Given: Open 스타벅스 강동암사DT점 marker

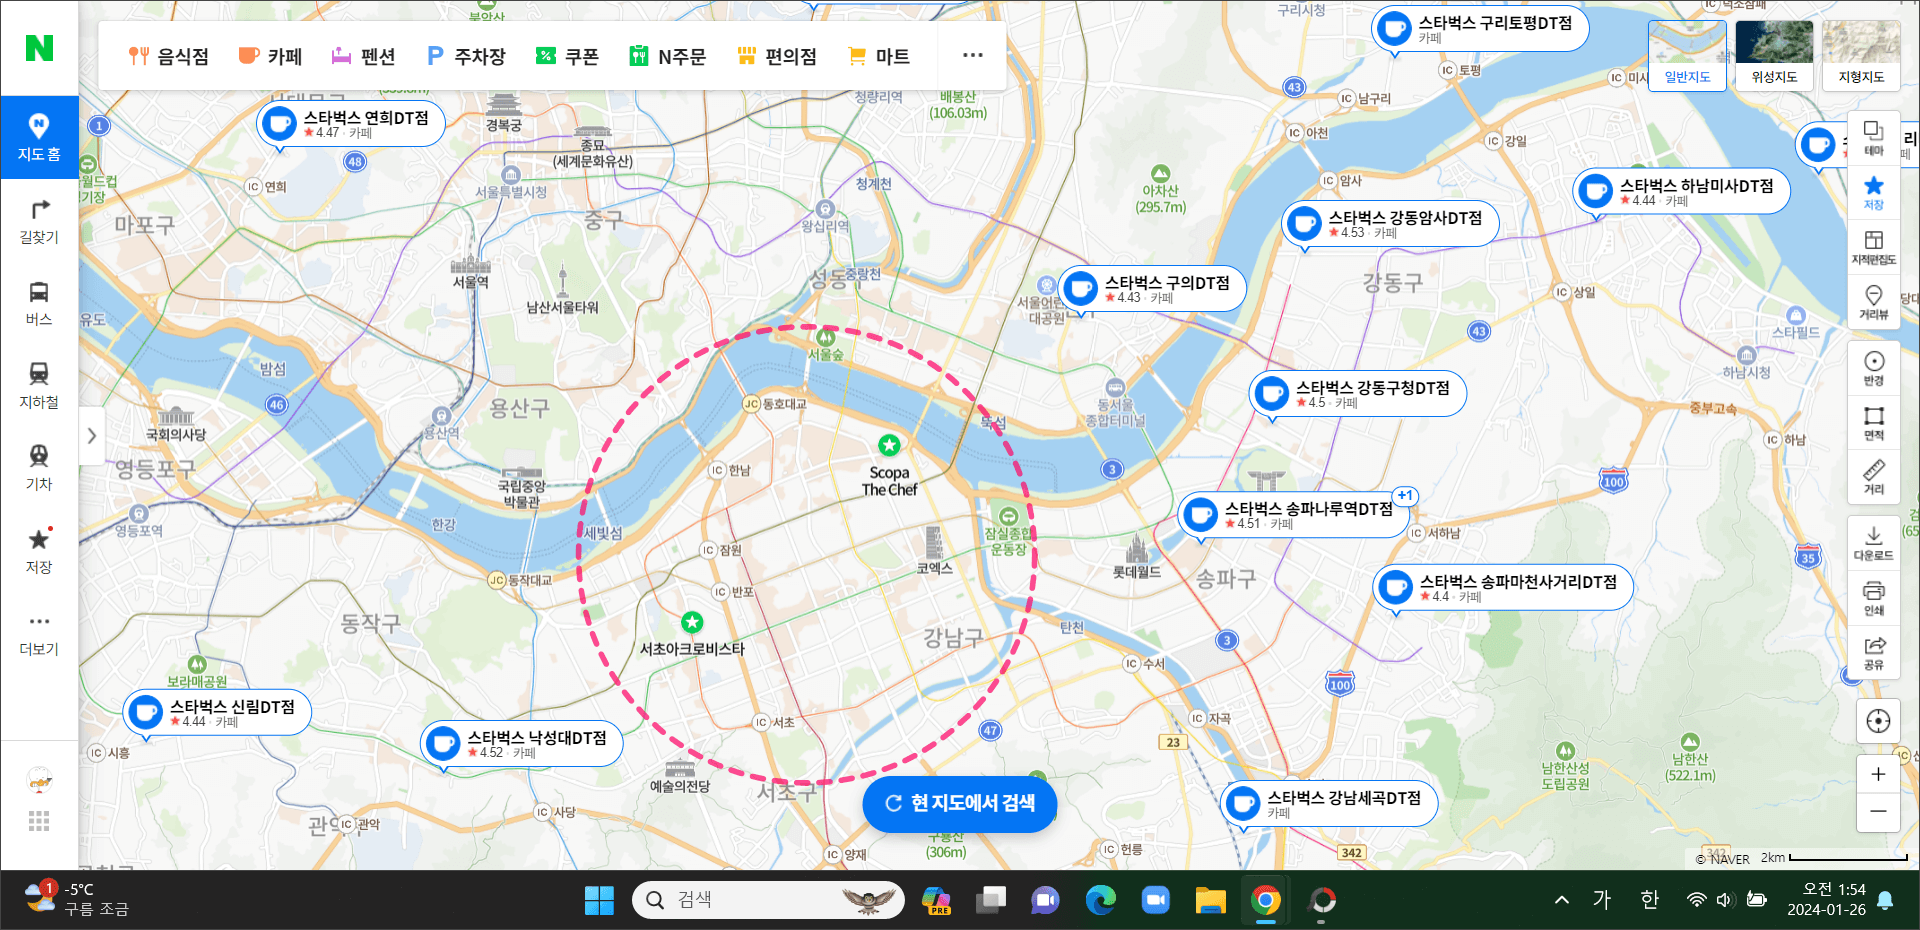Looking at the screenshot, I should [x=1390, y=224].
